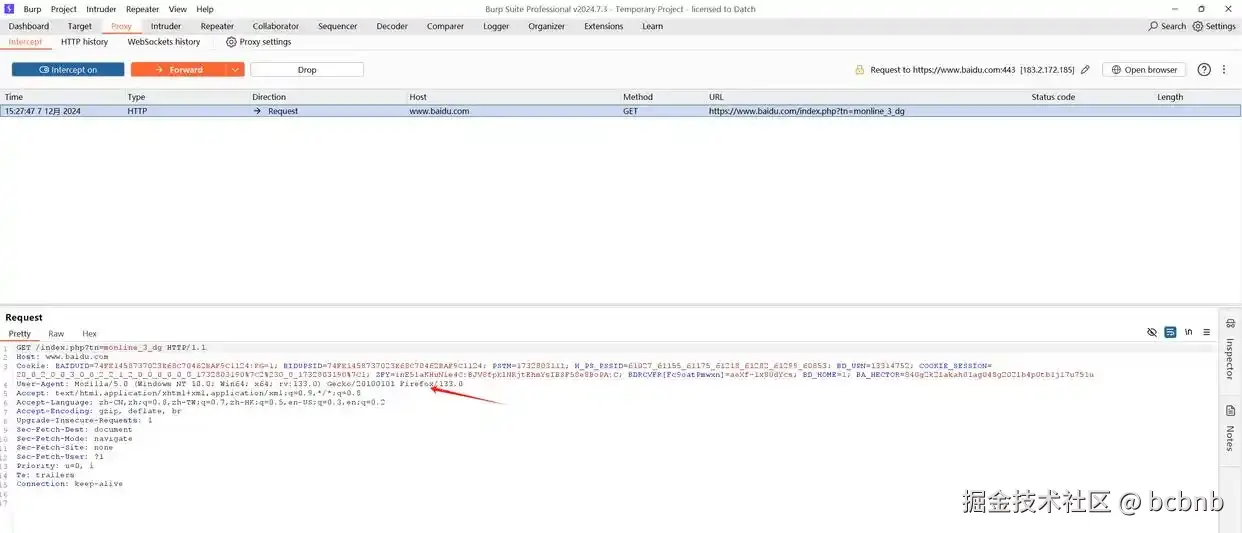Viewport: 1242px width, 533px height.
Task: Toggle line wrap in request editor
Action: click(x=1170, y=332)
